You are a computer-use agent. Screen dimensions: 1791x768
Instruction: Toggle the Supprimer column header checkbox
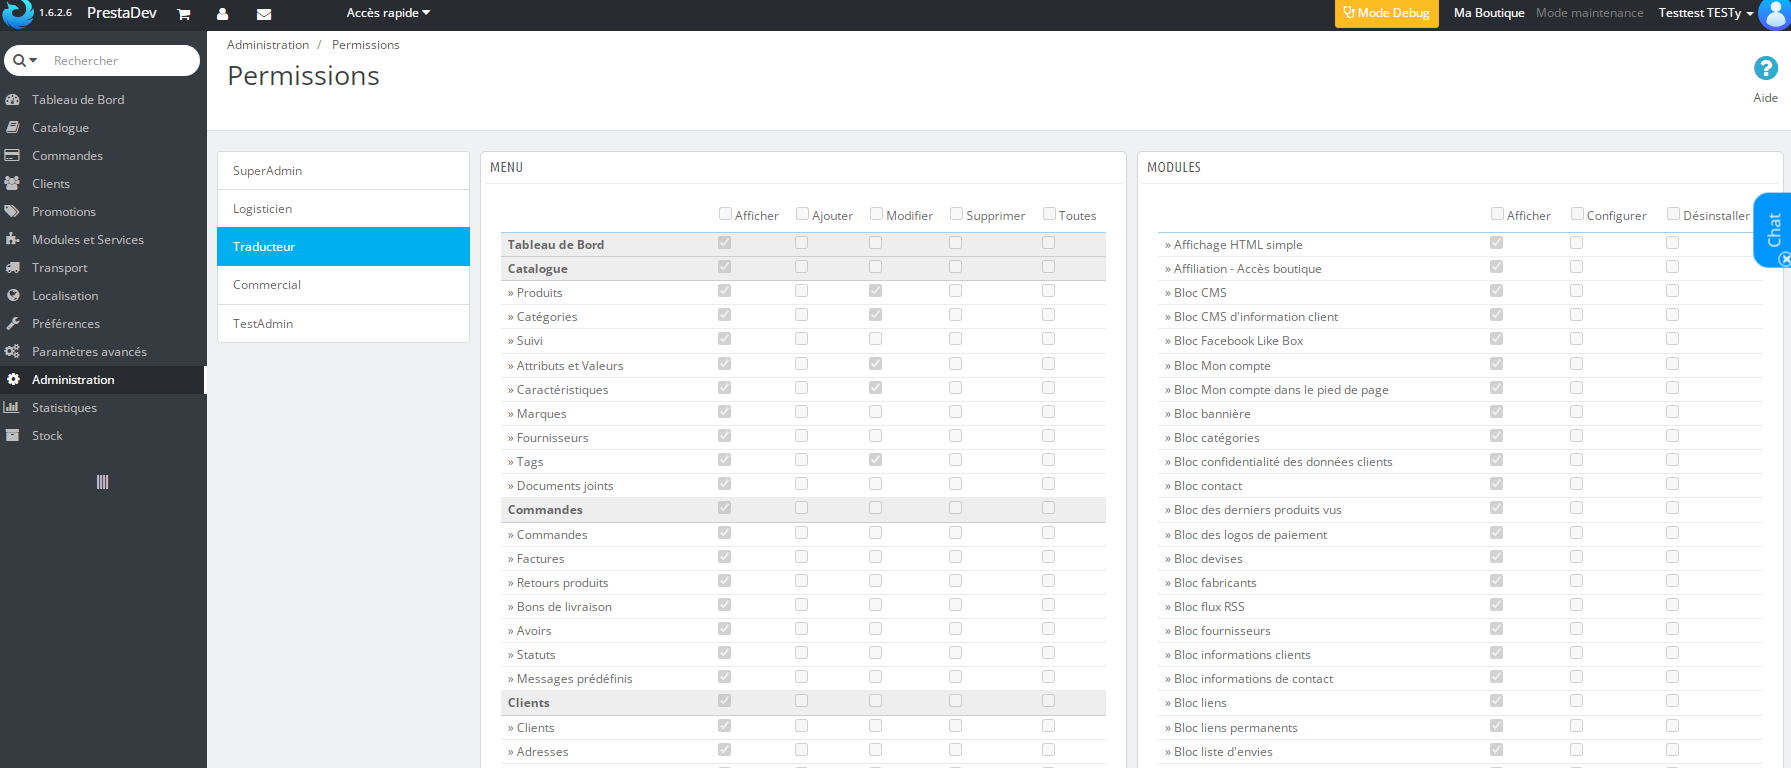tap(956, 214)
